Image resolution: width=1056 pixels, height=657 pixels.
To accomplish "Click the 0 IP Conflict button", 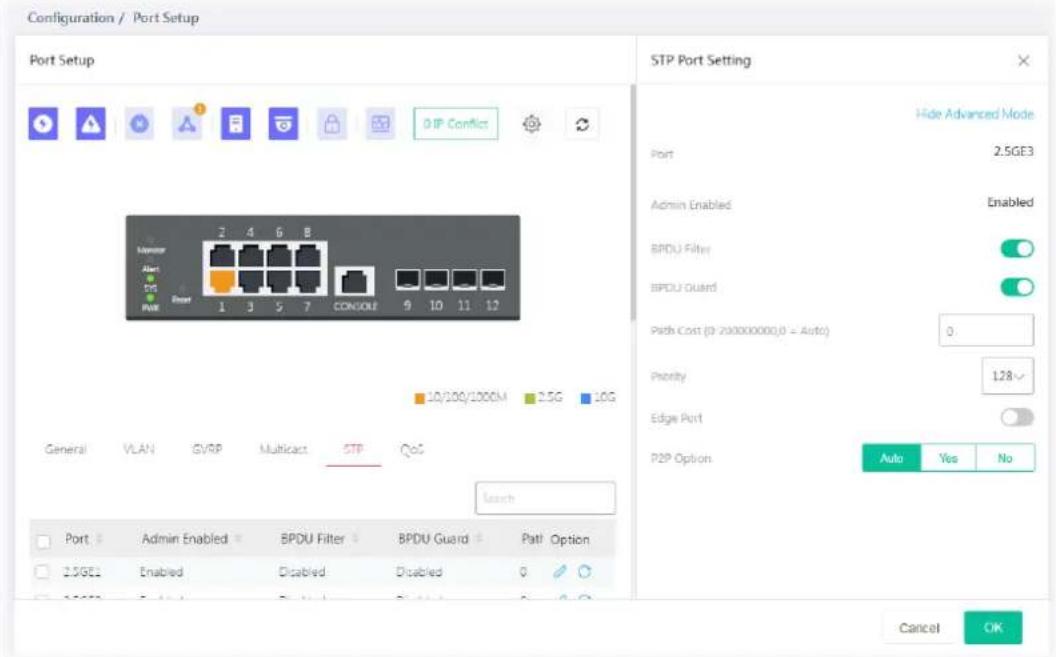I will pos(456,124).
